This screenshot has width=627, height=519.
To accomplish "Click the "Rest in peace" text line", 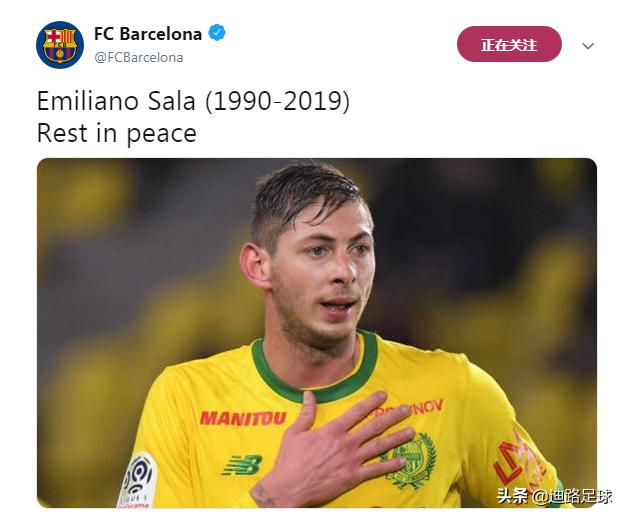I will [116, 133].
